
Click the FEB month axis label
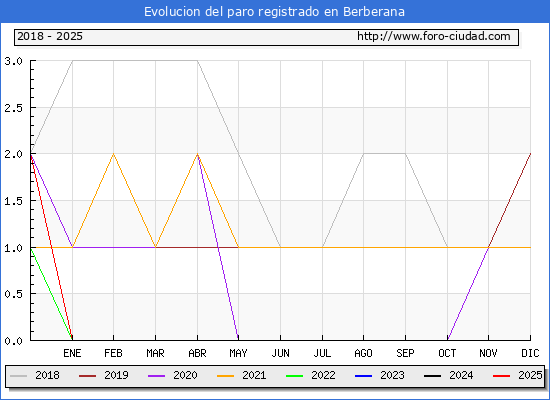click(113, 353)
